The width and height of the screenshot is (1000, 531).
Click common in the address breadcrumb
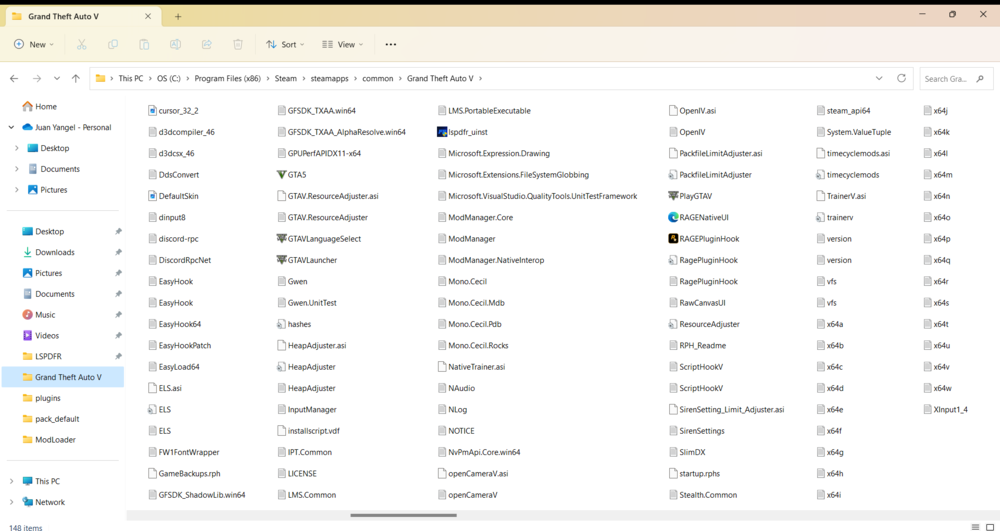(x=378, y=78)
